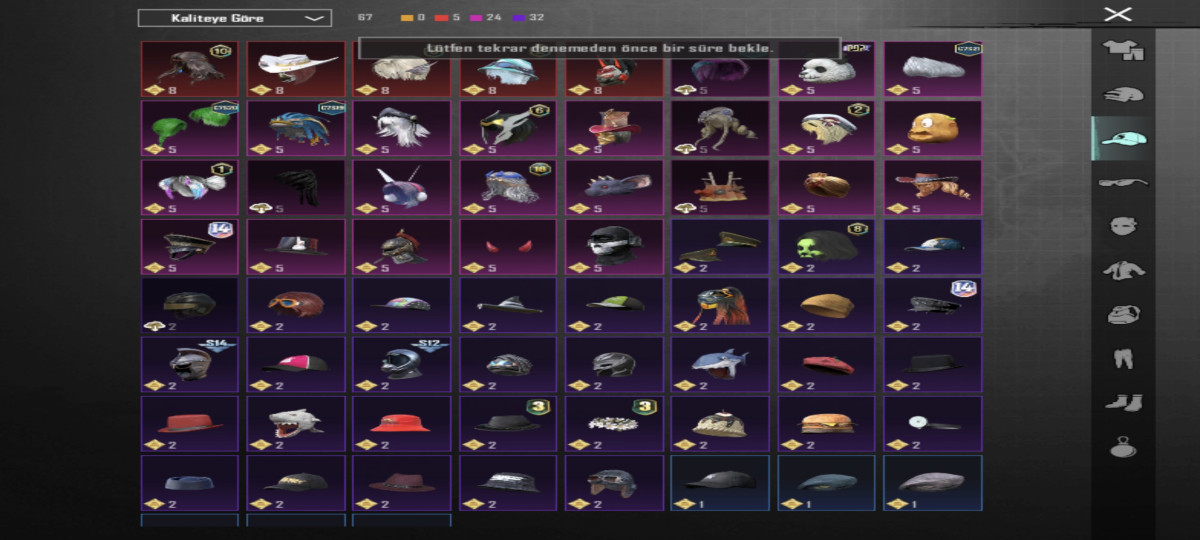Select the white fur hat item
1200x540 pixels.
tap(932, 69)
